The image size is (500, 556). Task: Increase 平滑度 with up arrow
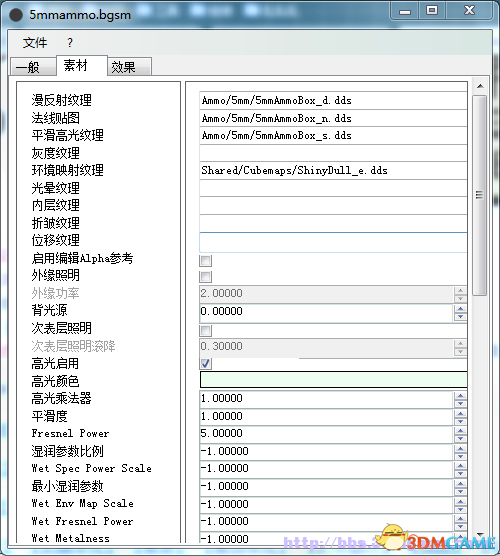click(x=460, y=413)
